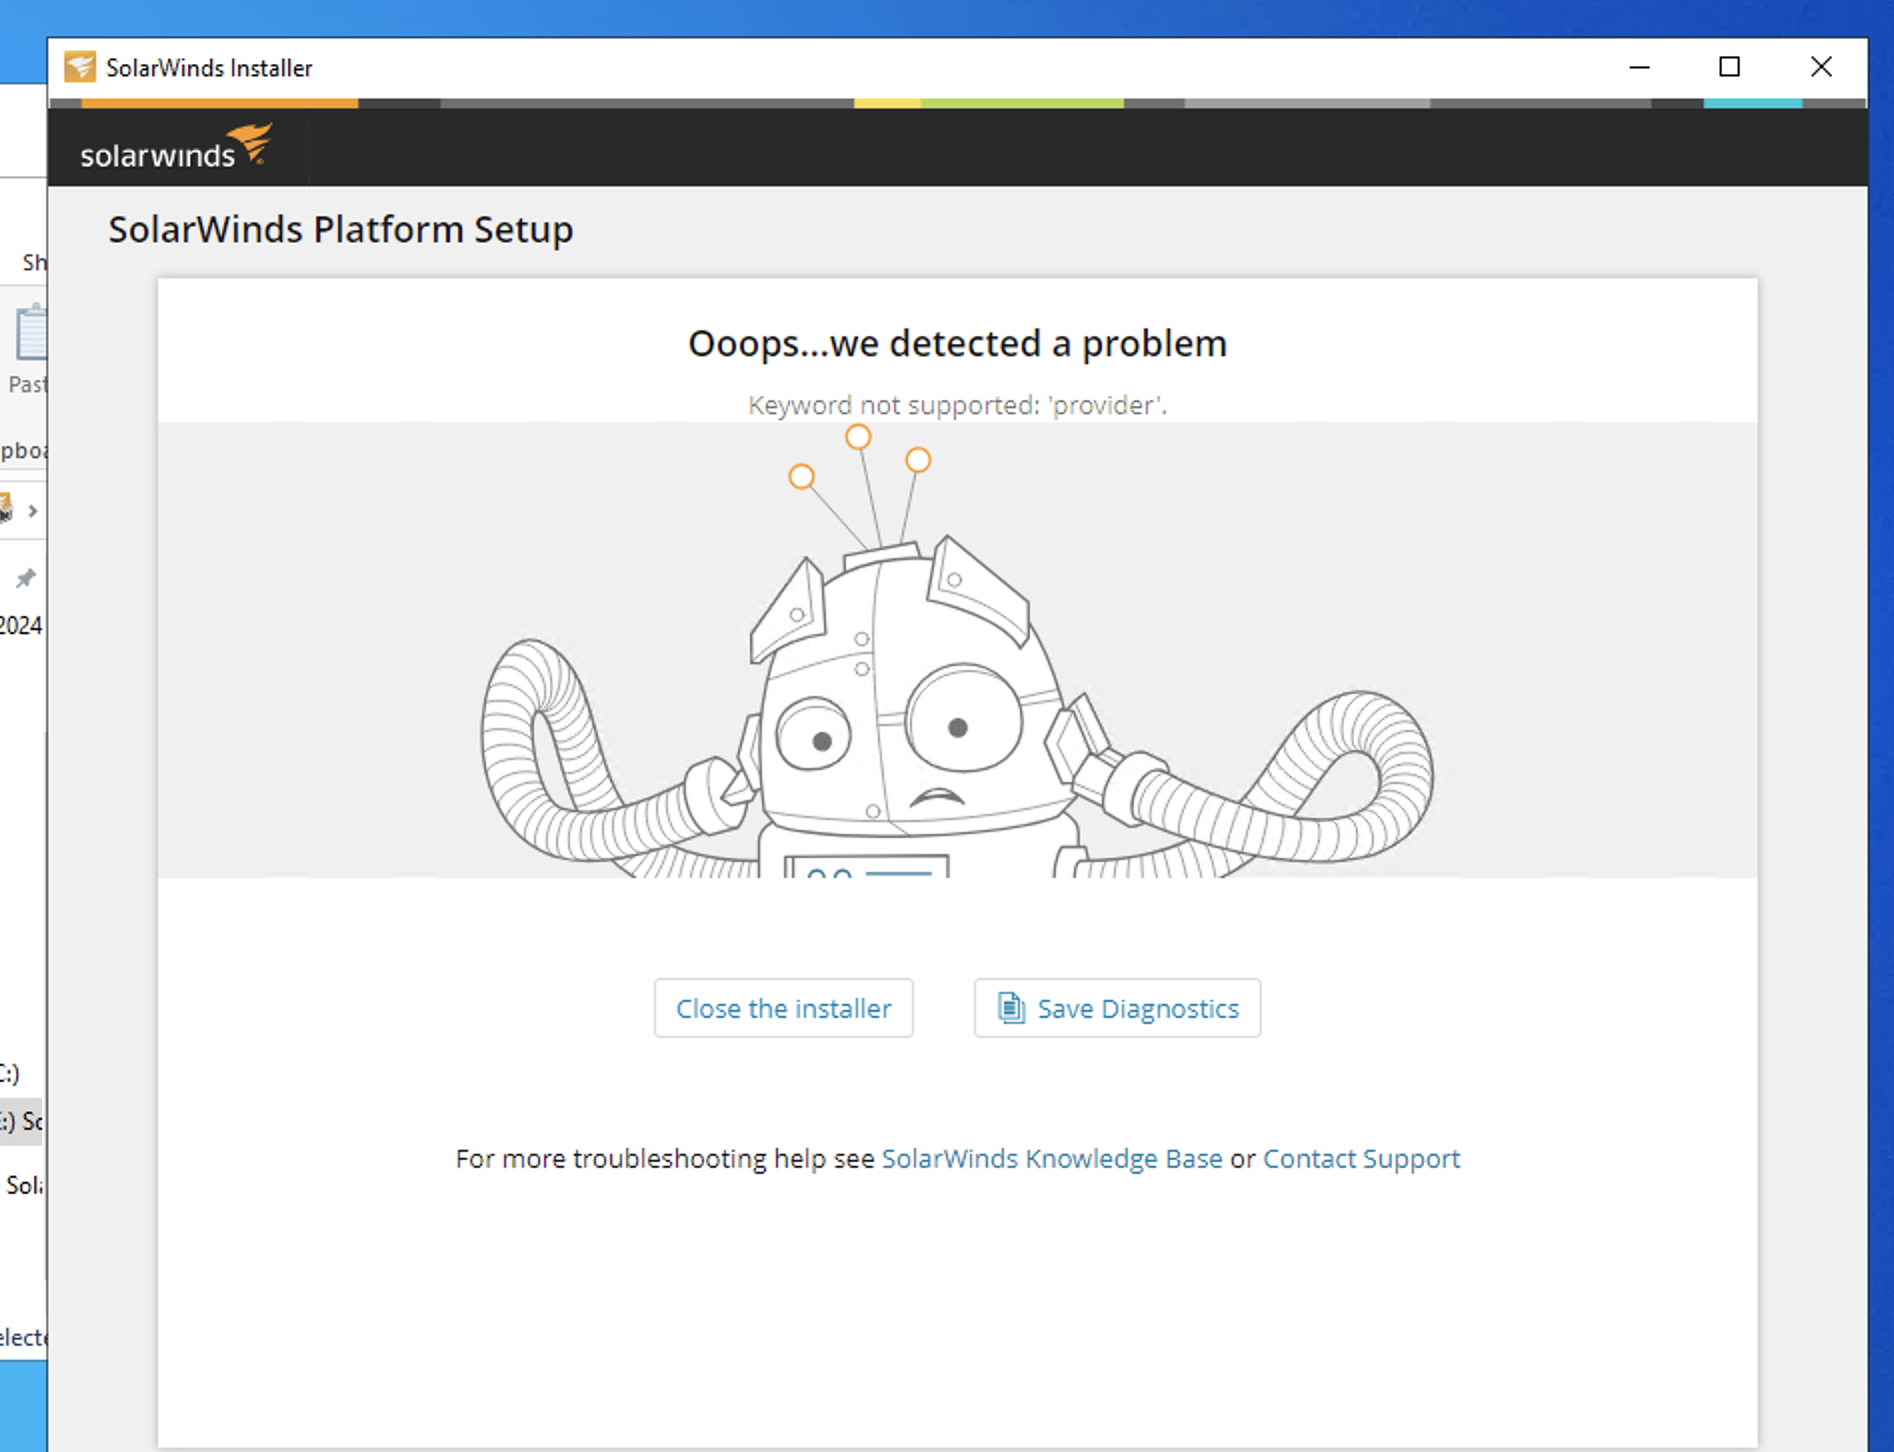Click the document icon on Save Diagnostics
1894x1452 pixels.
pyautogui.click(x=1011, y=1008)
